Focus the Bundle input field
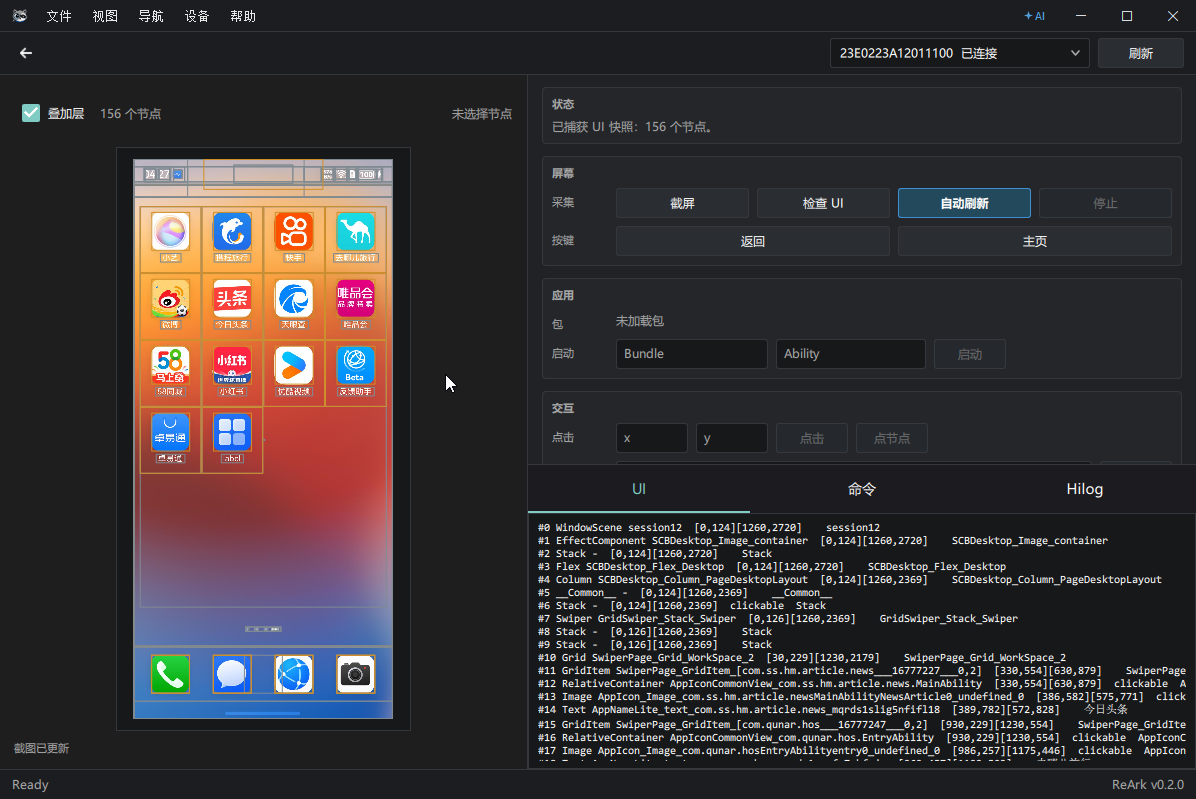 click(692, 354)
